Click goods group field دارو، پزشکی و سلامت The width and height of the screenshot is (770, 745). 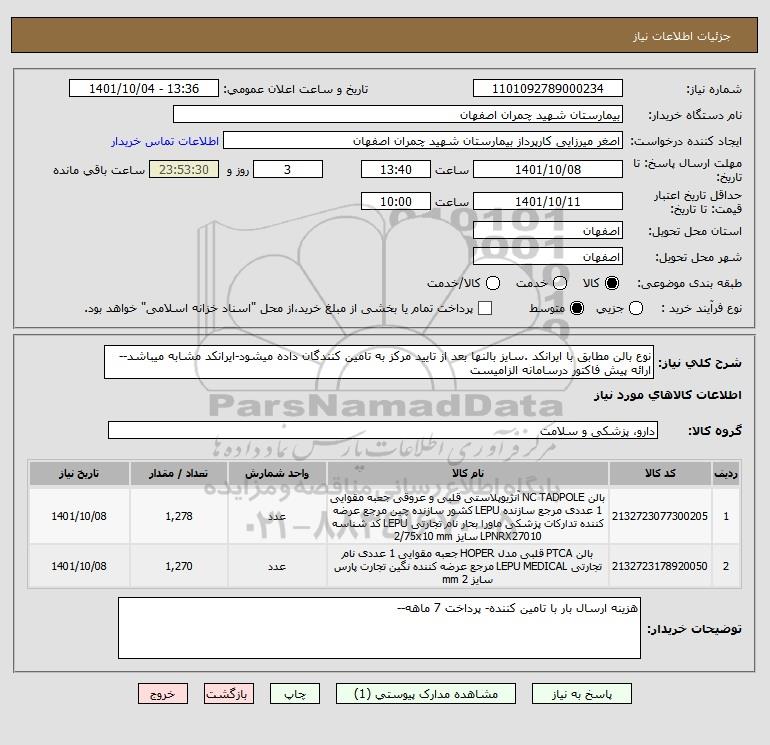(x=383, y=430)
